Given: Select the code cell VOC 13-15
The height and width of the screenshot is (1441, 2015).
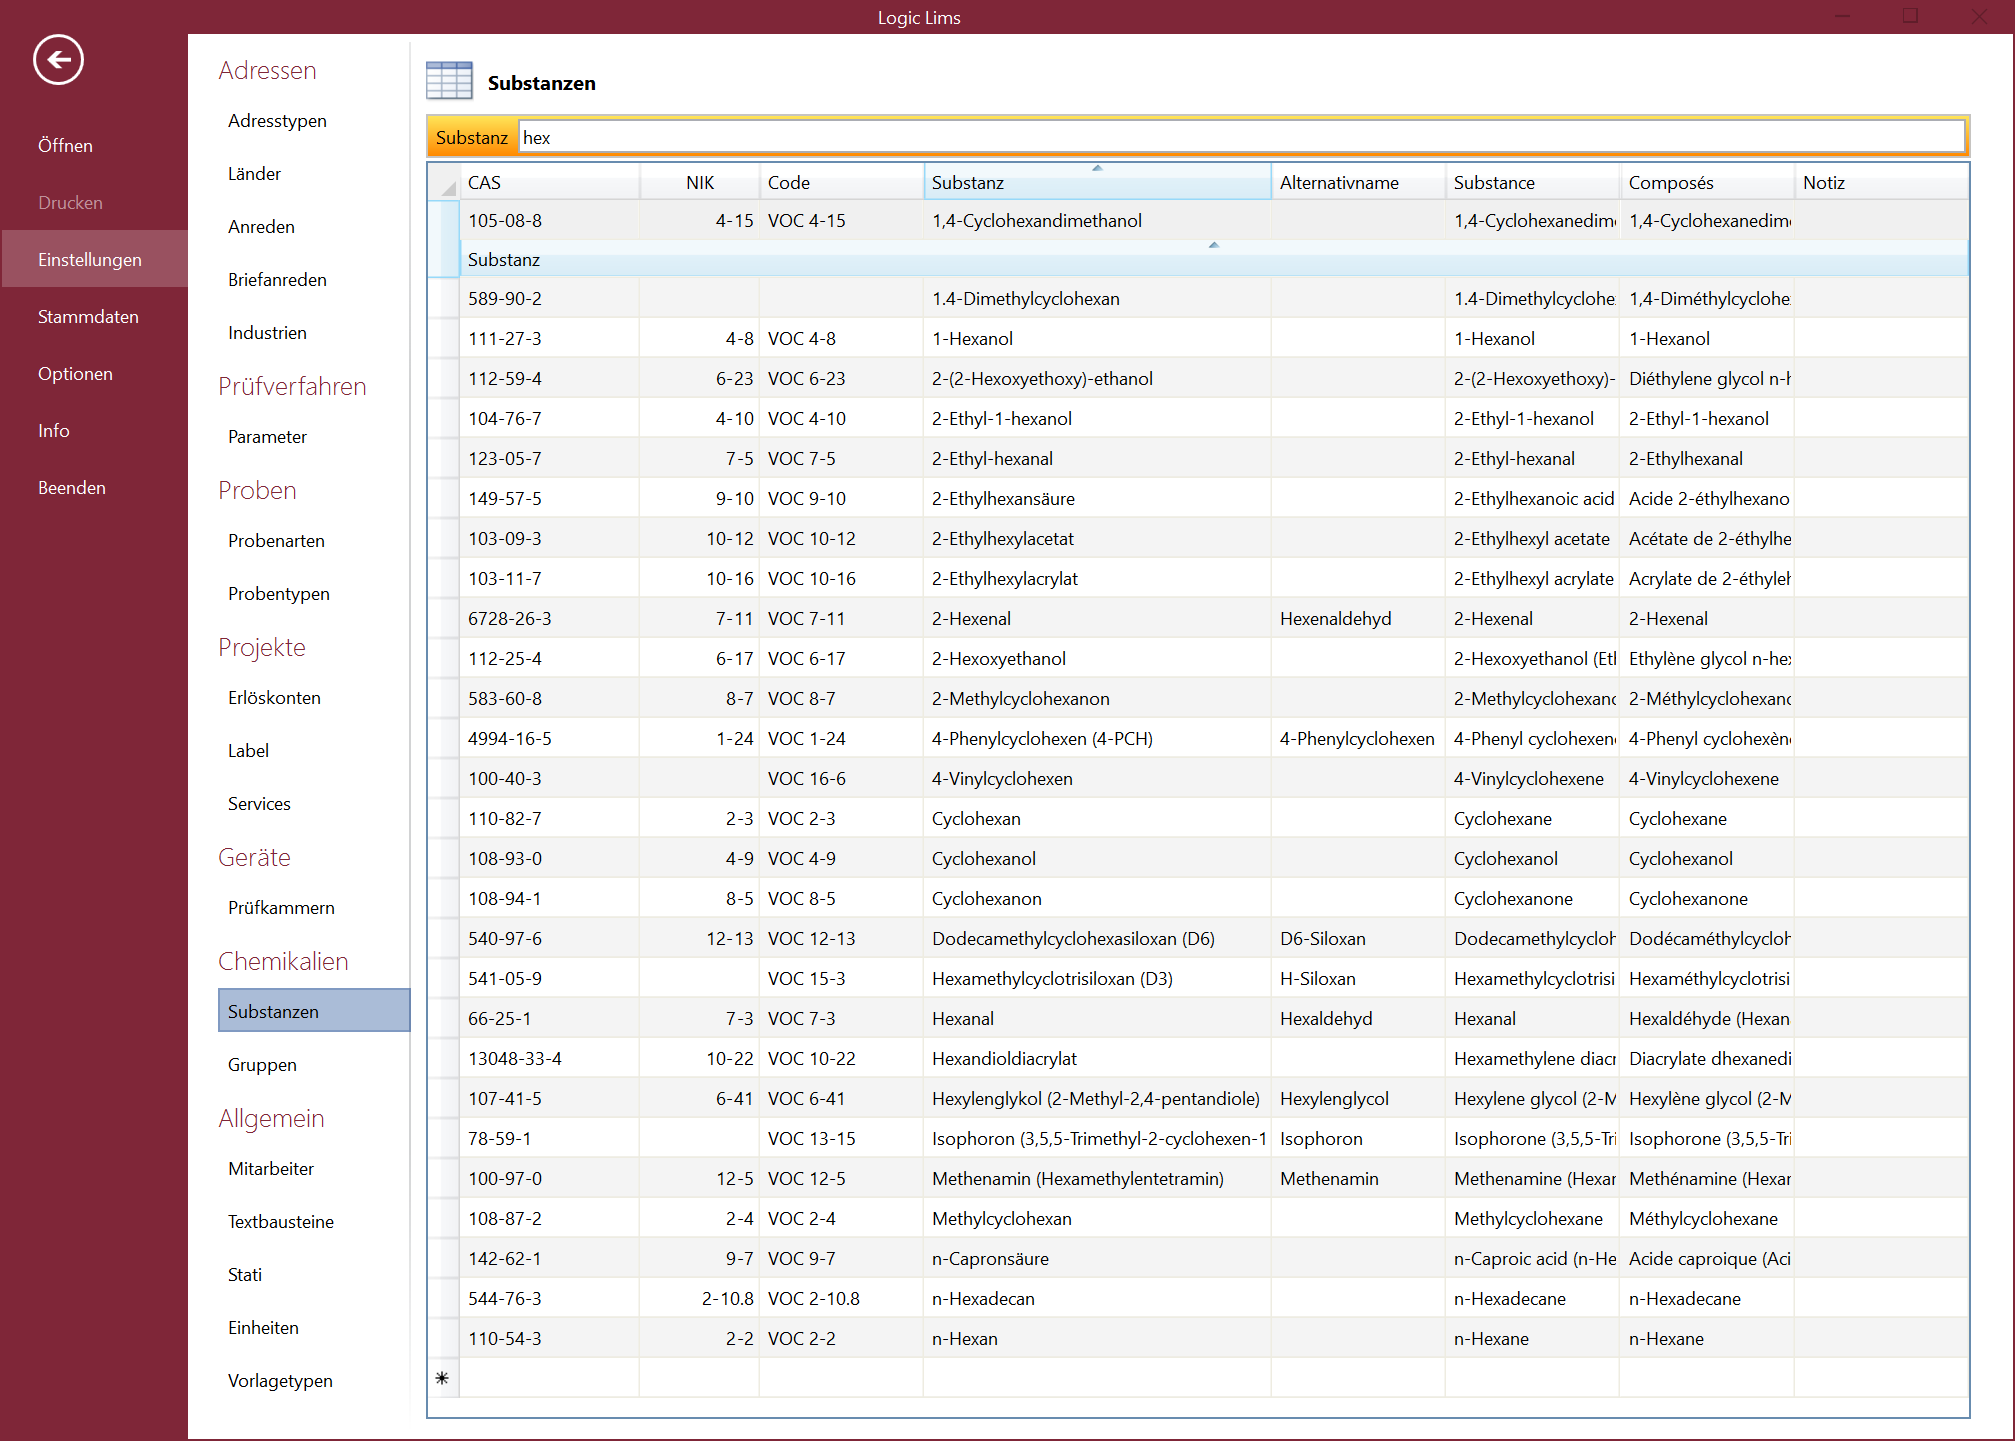Looking at the screenshot, I should 841,1139.
